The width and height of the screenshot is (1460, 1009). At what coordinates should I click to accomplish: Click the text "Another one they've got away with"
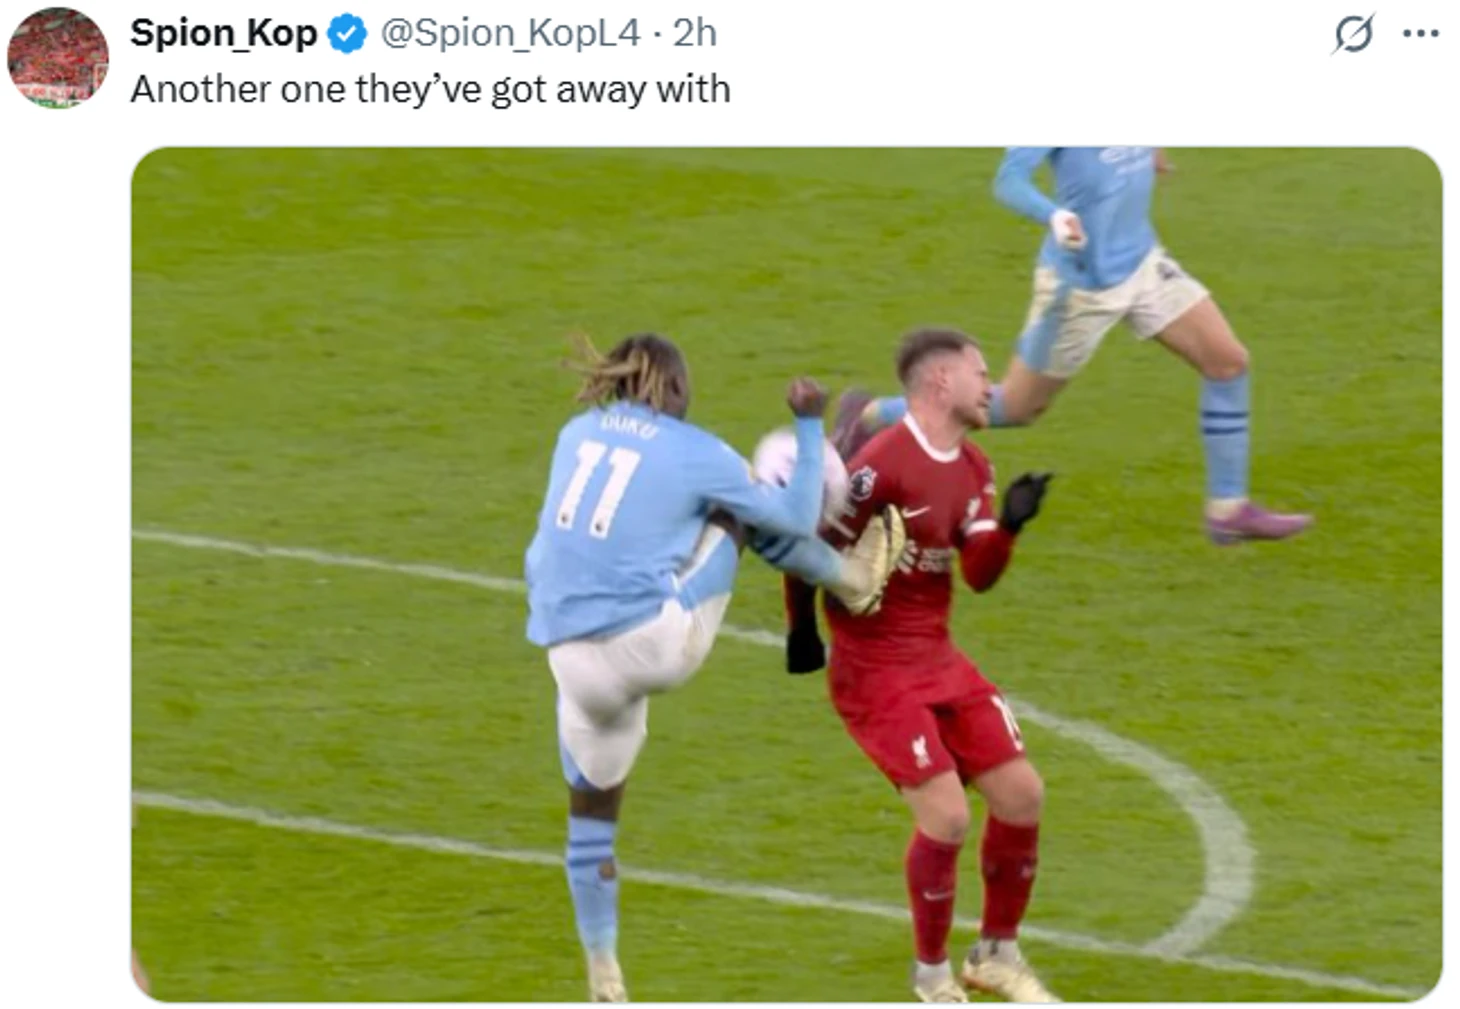430,89
